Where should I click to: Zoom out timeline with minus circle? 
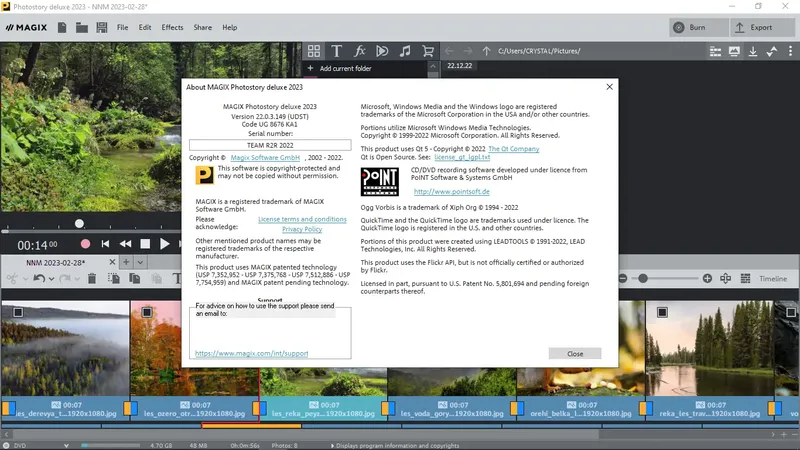tap(622, 279)
